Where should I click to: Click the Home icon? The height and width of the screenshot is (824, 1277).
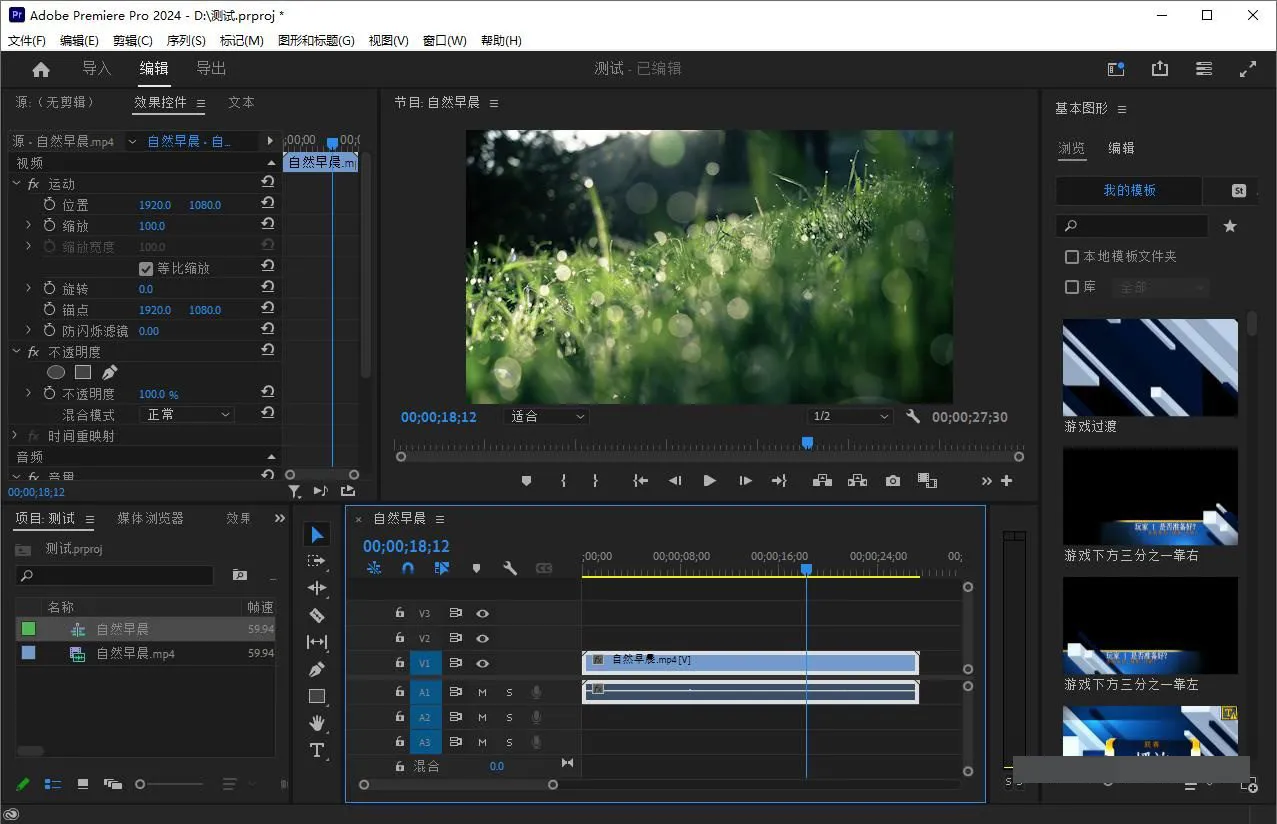[x=41, y=69]
